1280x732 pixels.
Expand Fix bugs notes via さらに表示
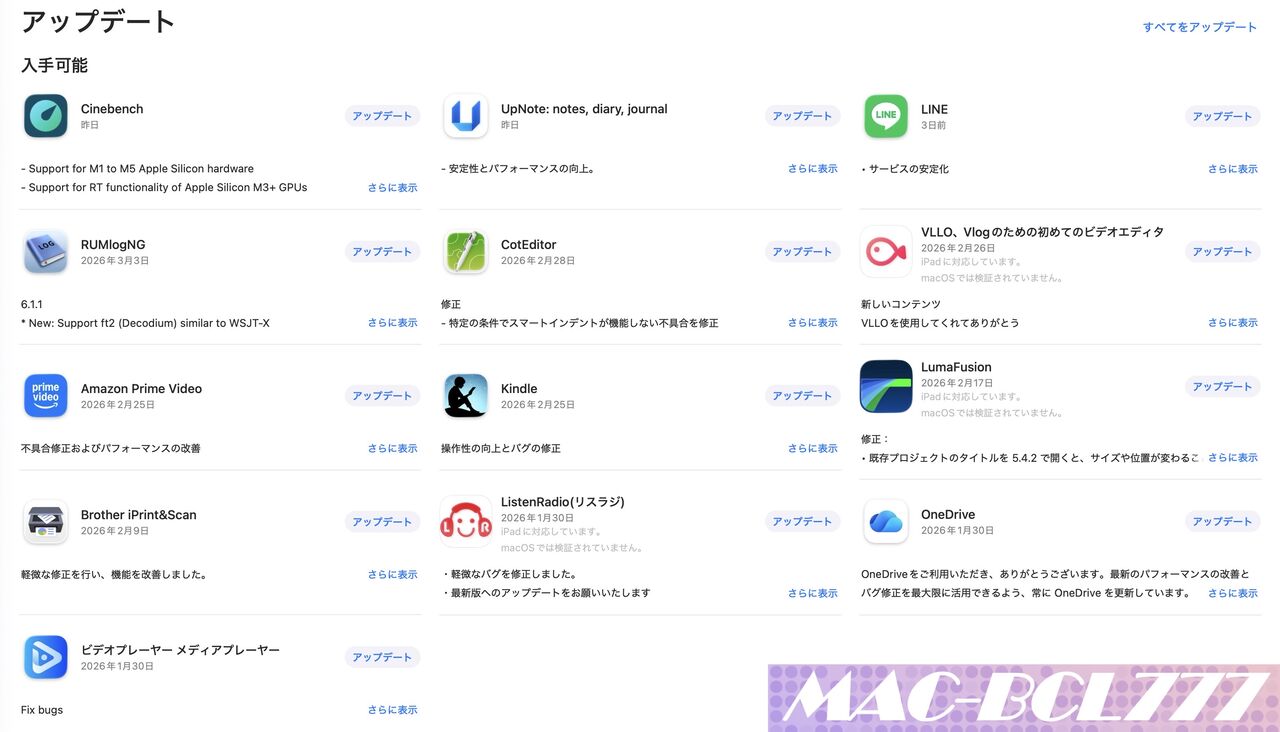[392, 710]
